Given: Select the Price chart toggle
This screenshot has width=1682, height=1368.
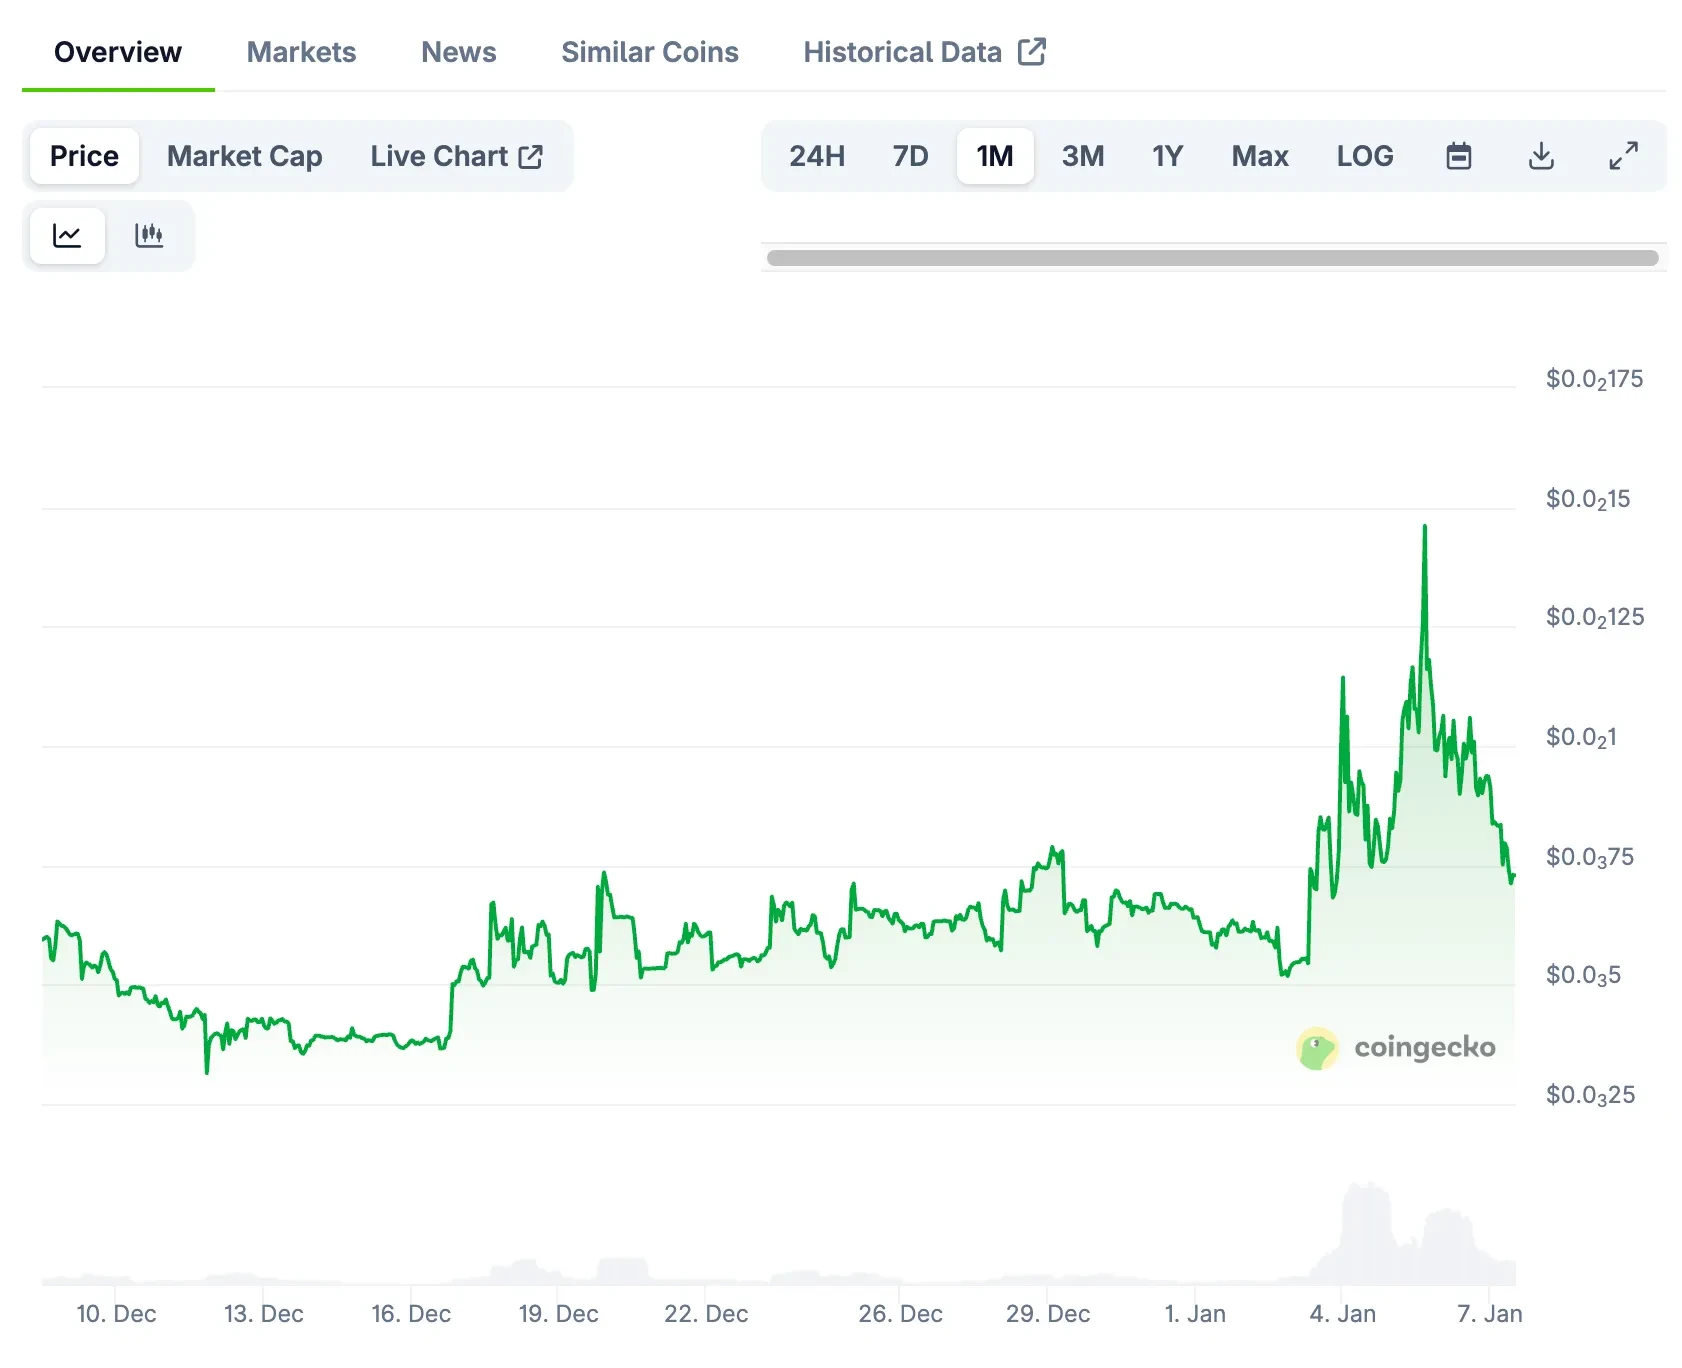Looking at the screenshot, I should click(84, 156).
